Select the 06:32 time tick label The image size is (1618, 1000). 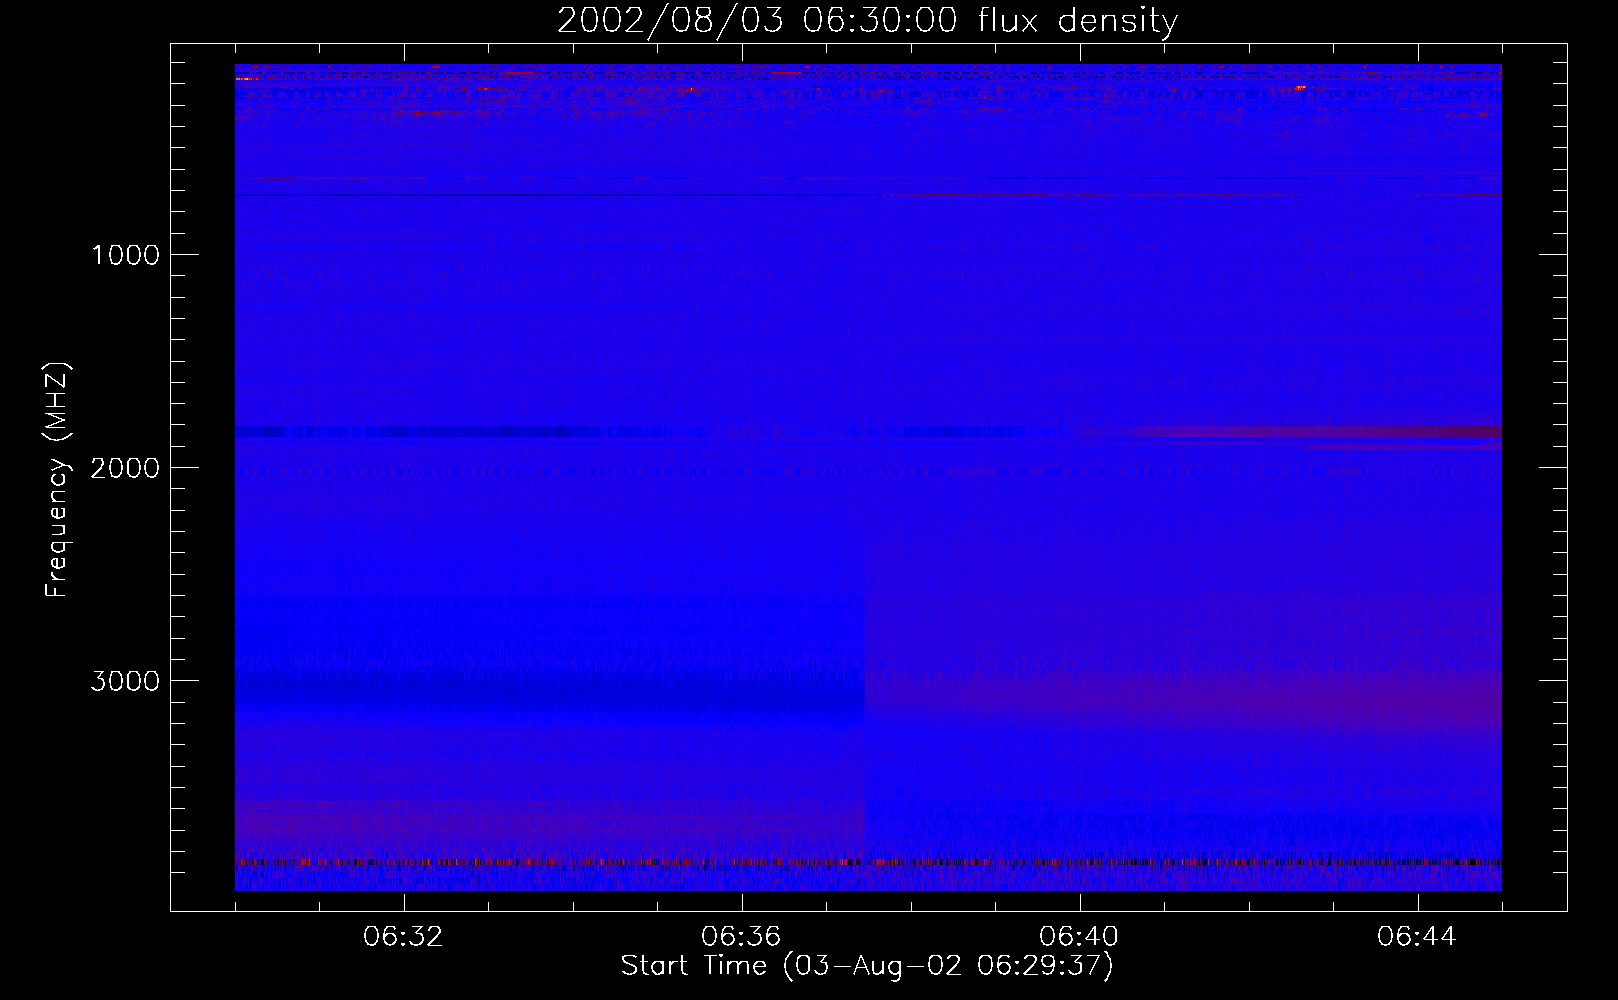pyautogui.click(x=403, y=937)
